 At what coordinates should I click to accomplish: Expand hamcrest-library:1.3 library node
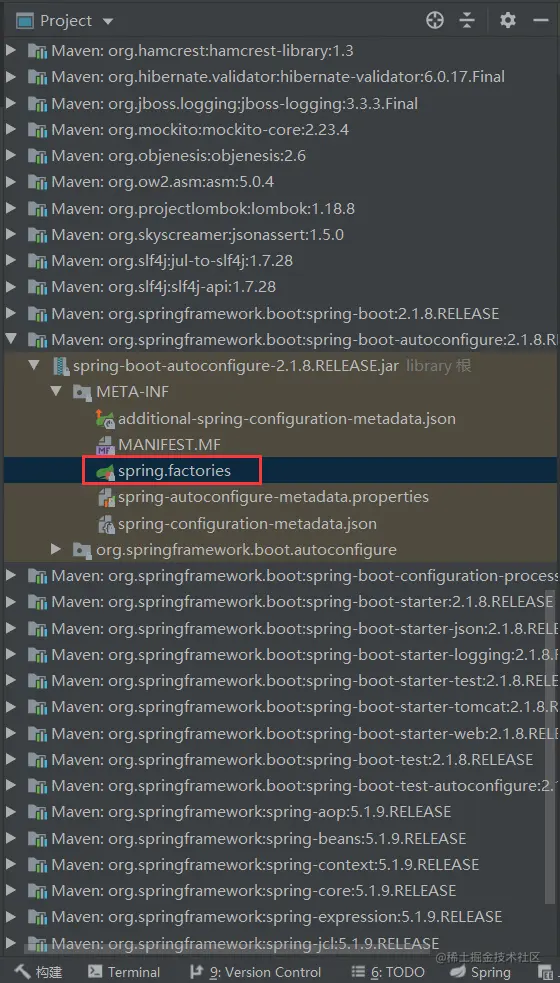coord(11,50)
